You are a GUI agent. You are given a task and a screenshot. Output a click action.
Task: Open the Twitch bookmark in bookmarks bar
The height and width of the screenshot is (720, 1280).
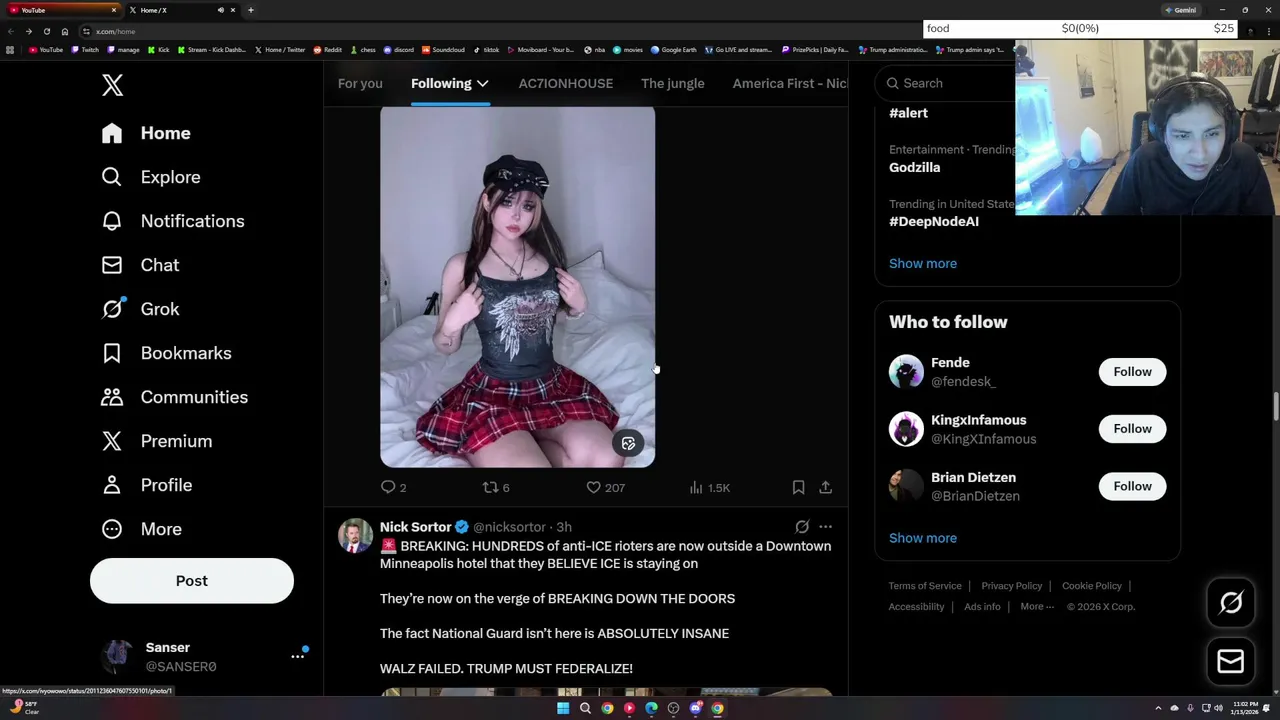coord(85,50)
